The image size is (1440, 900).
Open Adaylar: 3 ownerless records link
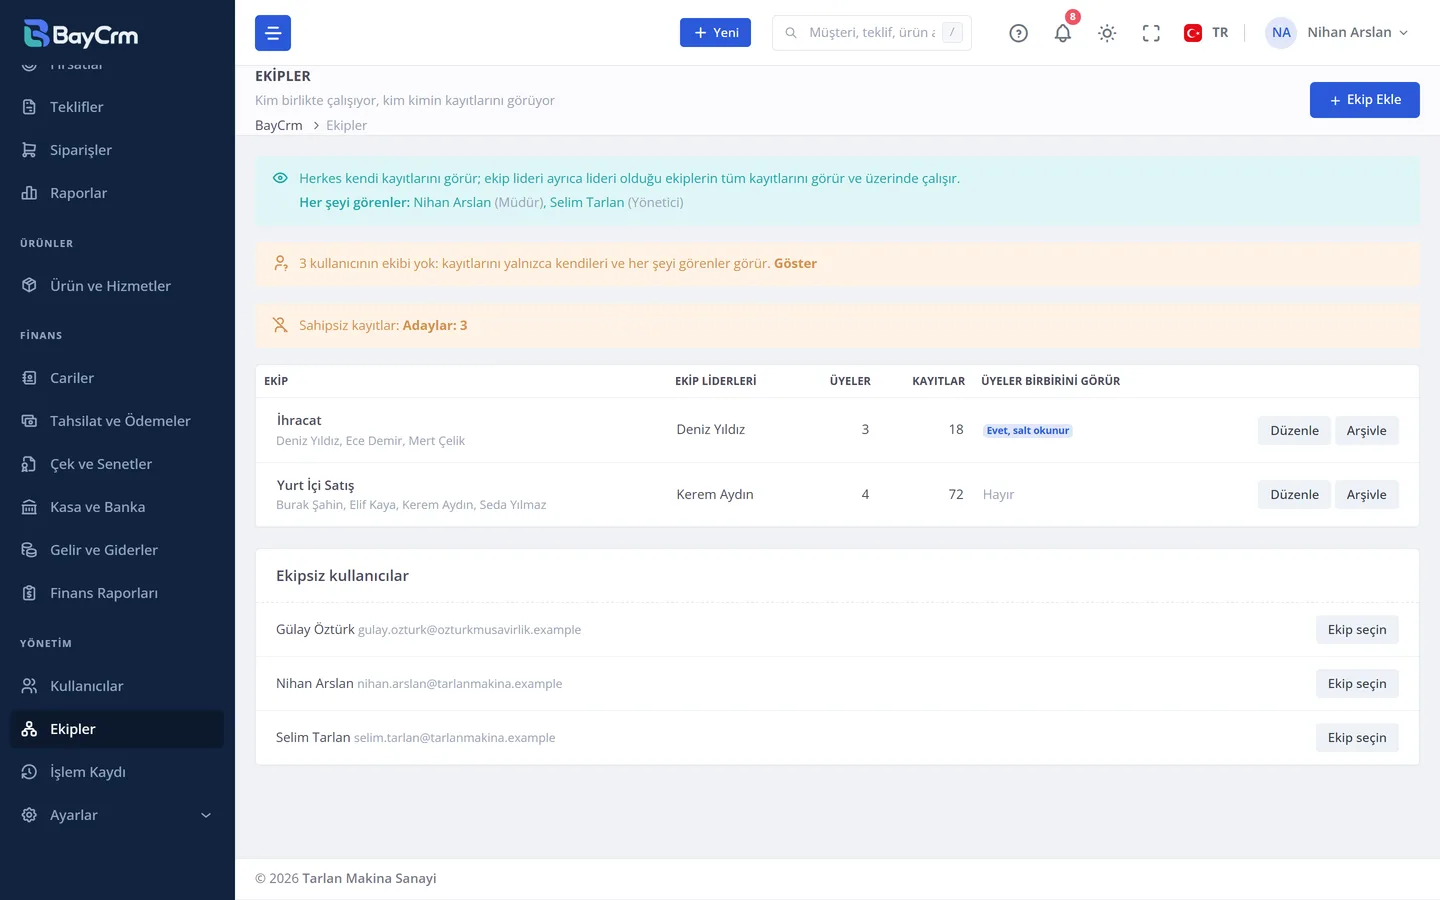(435, 325)
